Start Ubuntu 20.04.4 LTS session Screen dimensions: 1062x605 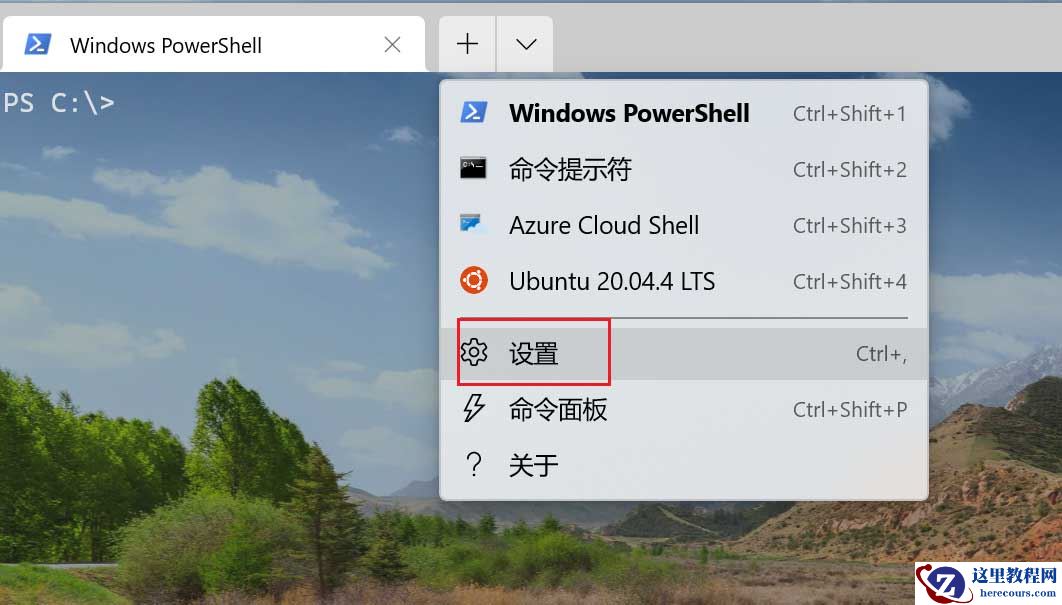(x=612, y=281)
